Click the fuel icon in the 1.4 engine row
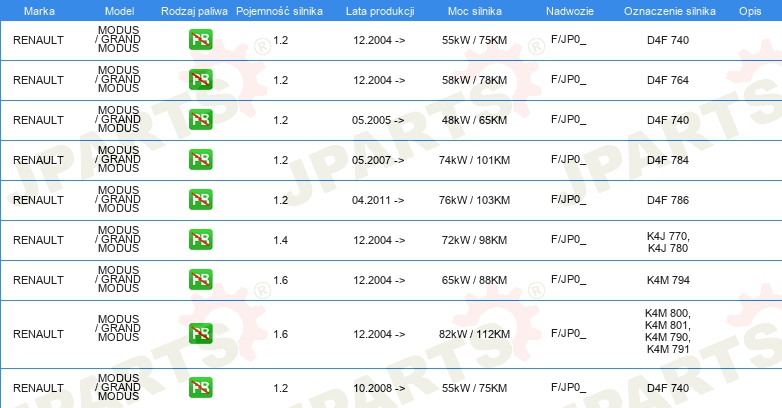This screenshot has height=408, width=782. [200, 239]
